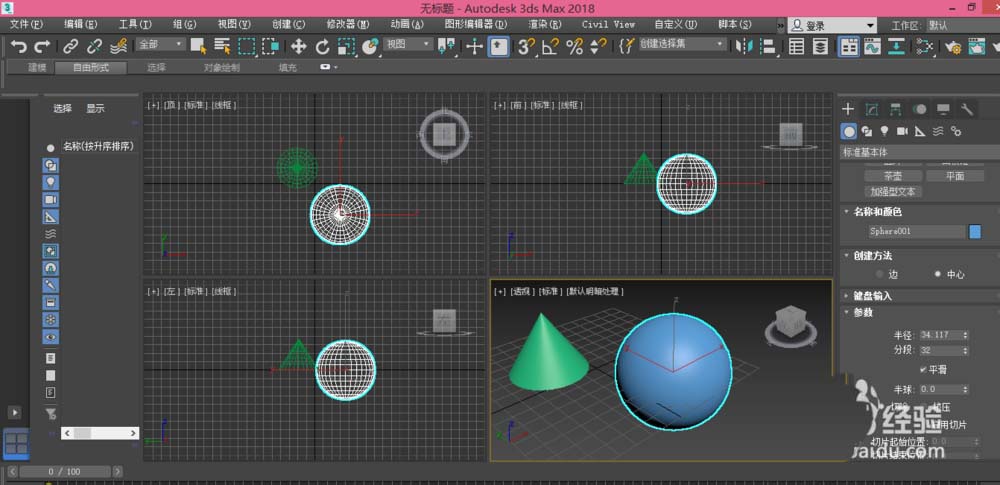Toggle the ribbon display icon
Image resolution: width=1000 pixels, height=485 pixels.
tap(848, 46)
